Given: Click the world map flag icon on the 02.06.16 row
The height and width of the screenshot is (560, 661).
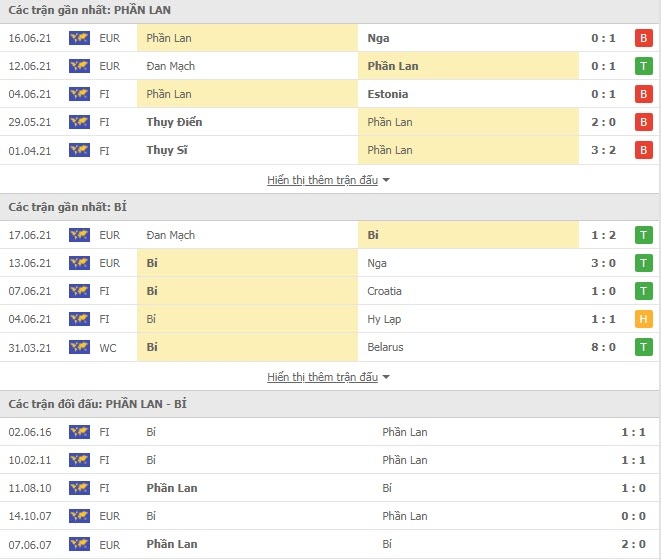Looking at the screenshot, I should pyautogui.click(x=79, y=432).
